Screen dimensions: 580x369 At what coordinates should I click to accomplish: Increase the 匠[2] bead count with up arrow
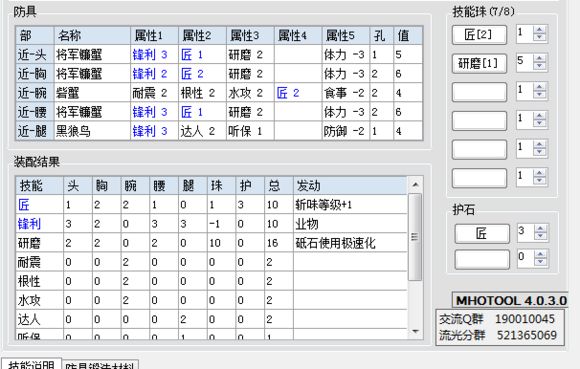point(540,30)
